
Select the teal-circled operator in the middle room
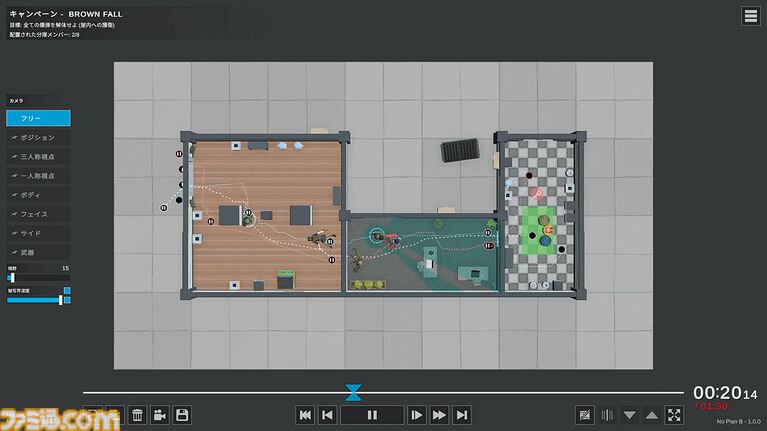[x=377, y=236]
